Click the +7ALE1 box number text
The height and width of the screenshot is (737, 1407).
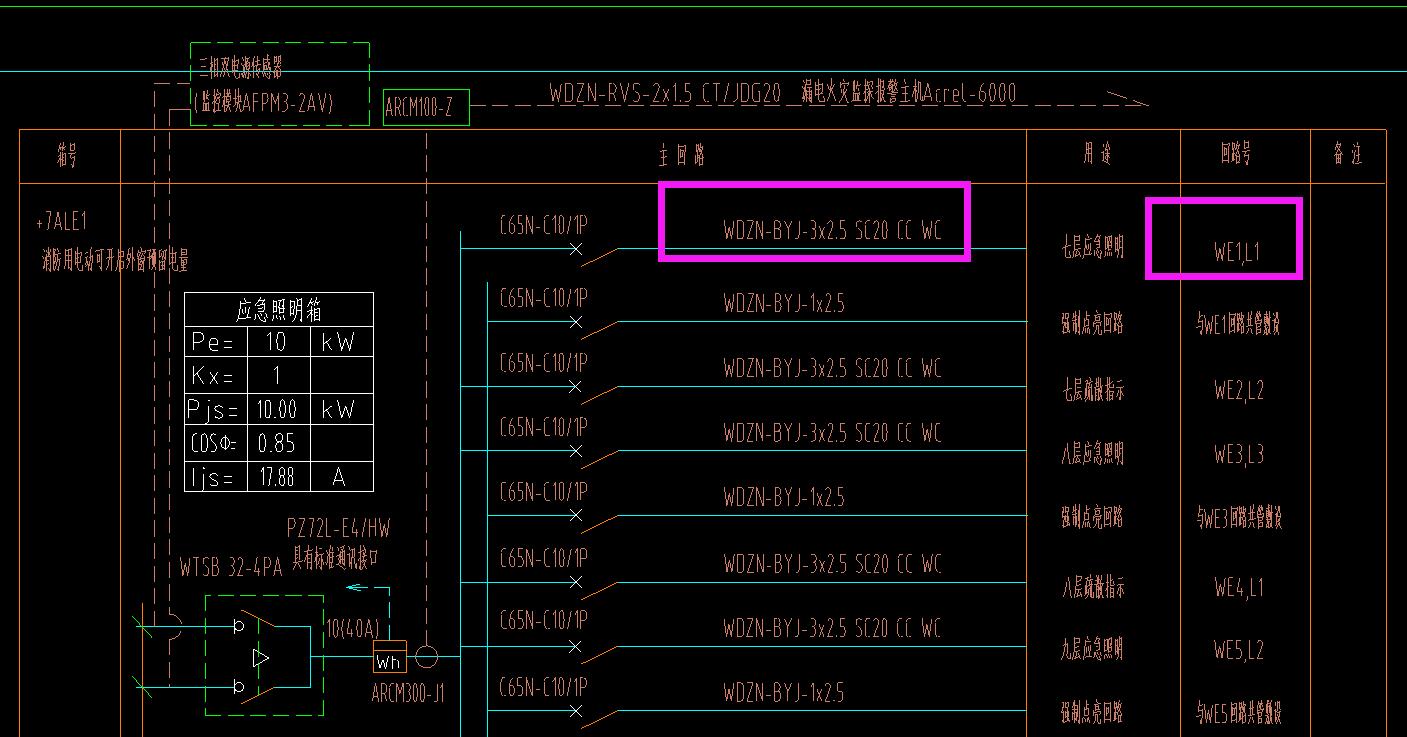coord(61,222)
